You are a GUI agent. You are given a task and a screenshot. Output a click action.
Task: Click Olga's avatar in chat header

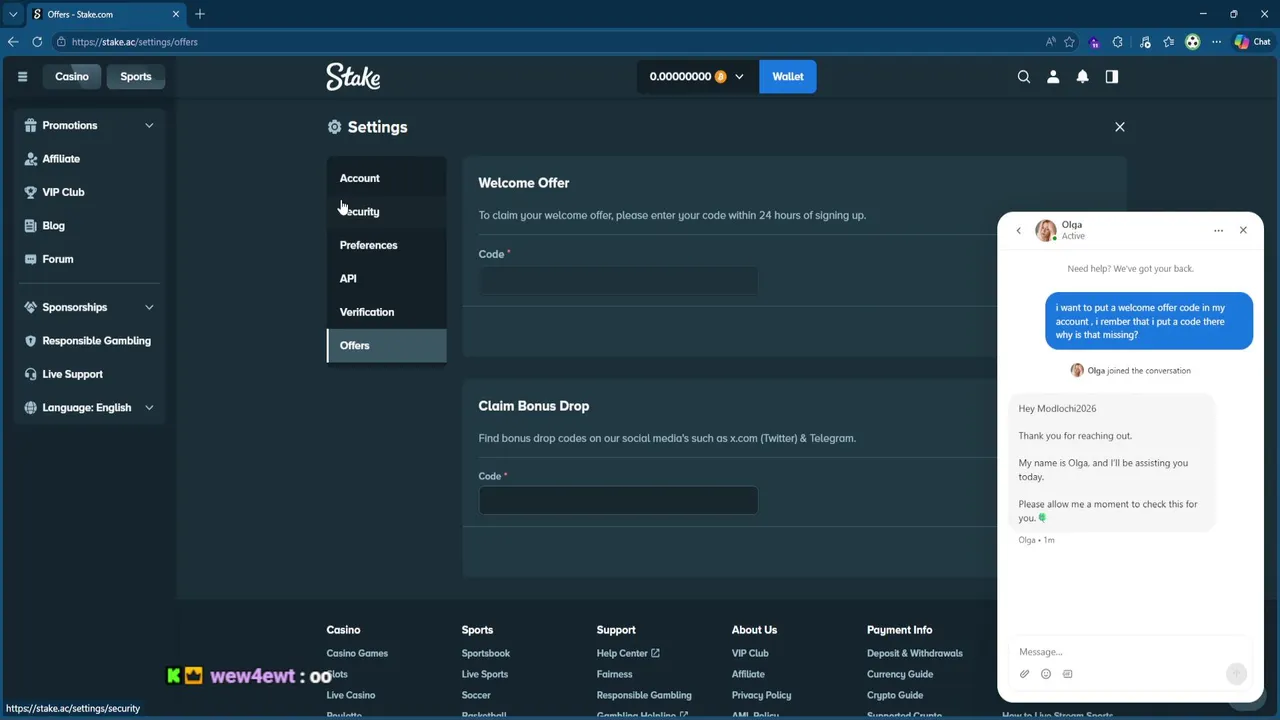(x=1046, y=230)
